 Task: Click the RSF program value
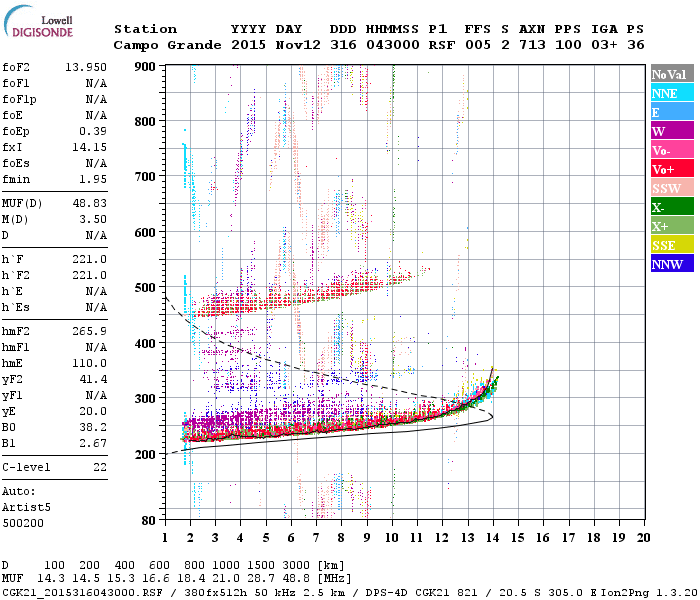click(442, 45)
